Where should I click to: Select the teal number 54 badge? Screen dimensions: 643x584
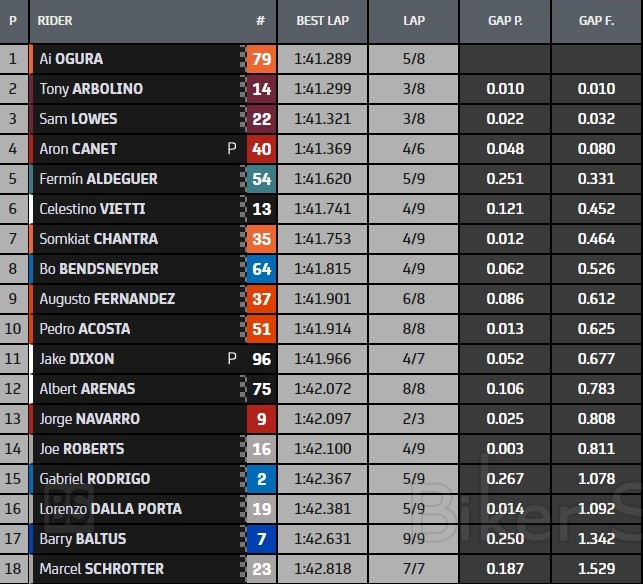261,179
